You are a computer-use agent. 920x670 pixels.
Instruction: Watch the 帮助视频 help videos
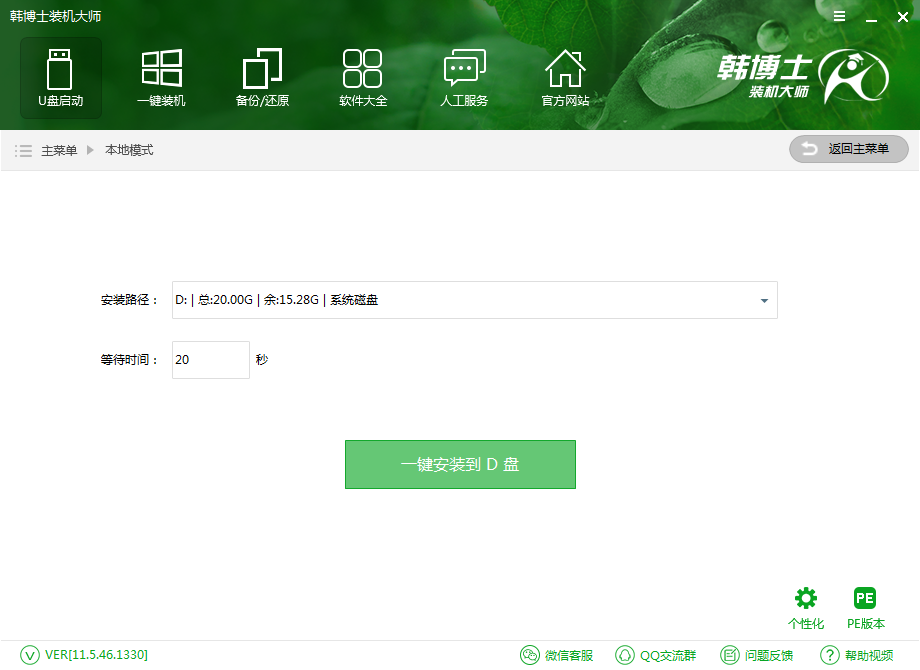[x=863, y=655]
